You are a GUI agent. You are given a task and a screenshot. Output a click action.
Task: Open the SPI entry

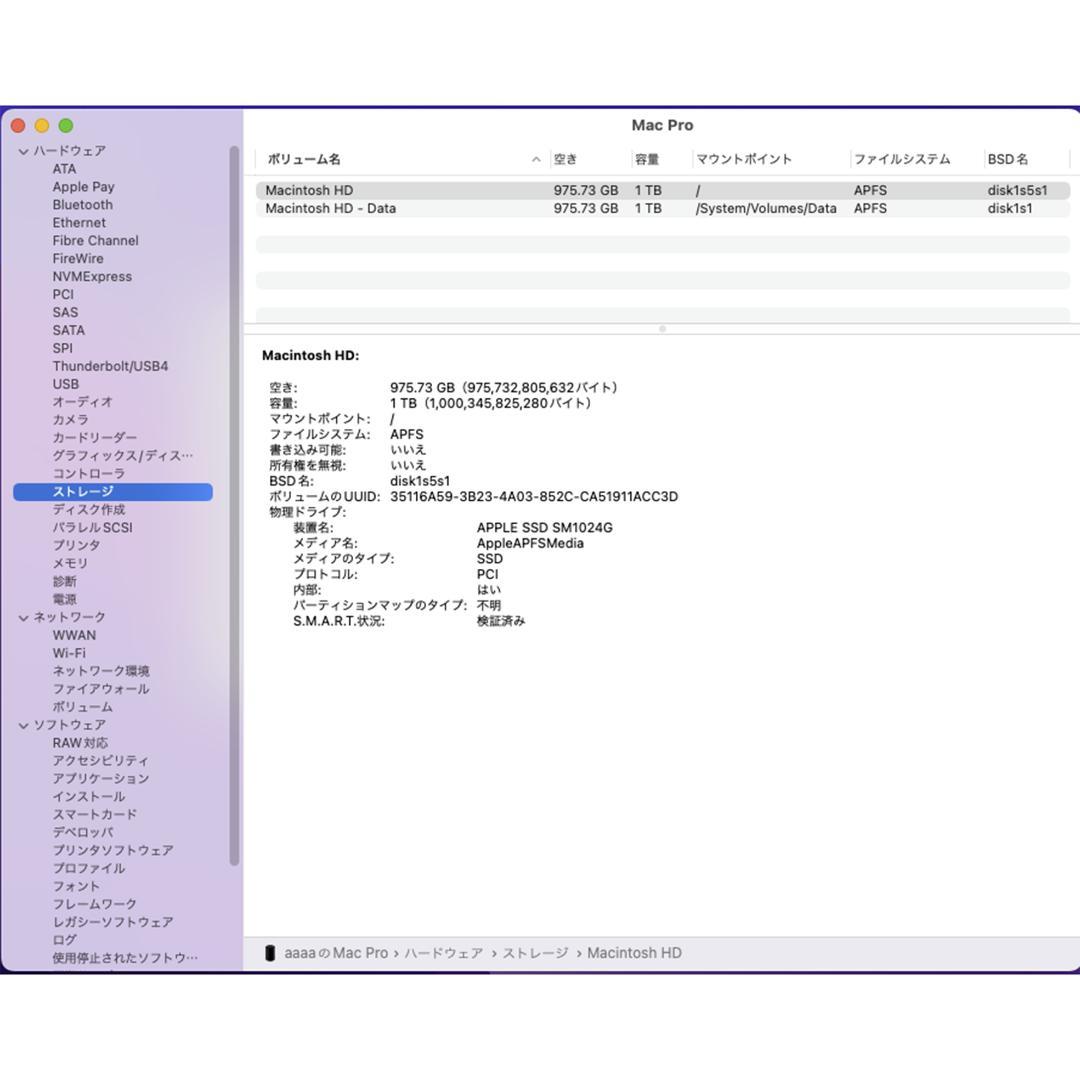click(62, 348)
